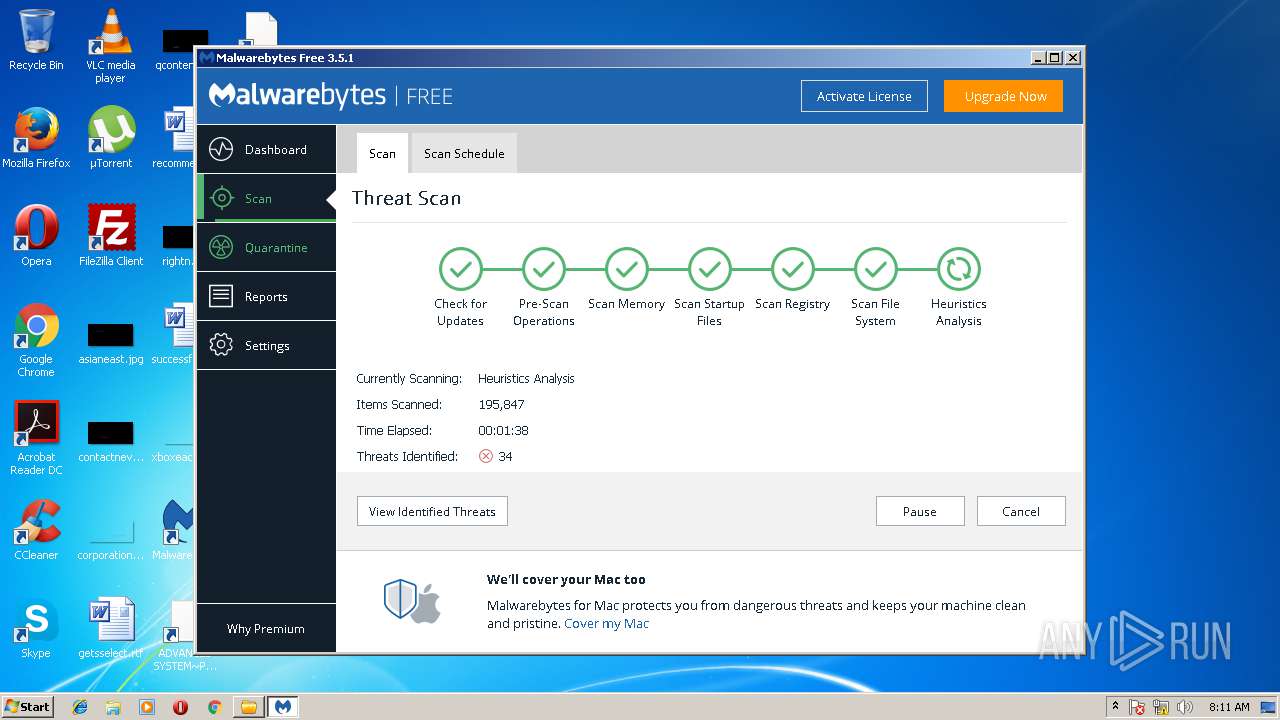The image size is (1280, 720).
Task: Select CCleaner desktop icon
Action: [x=36, y=530]
